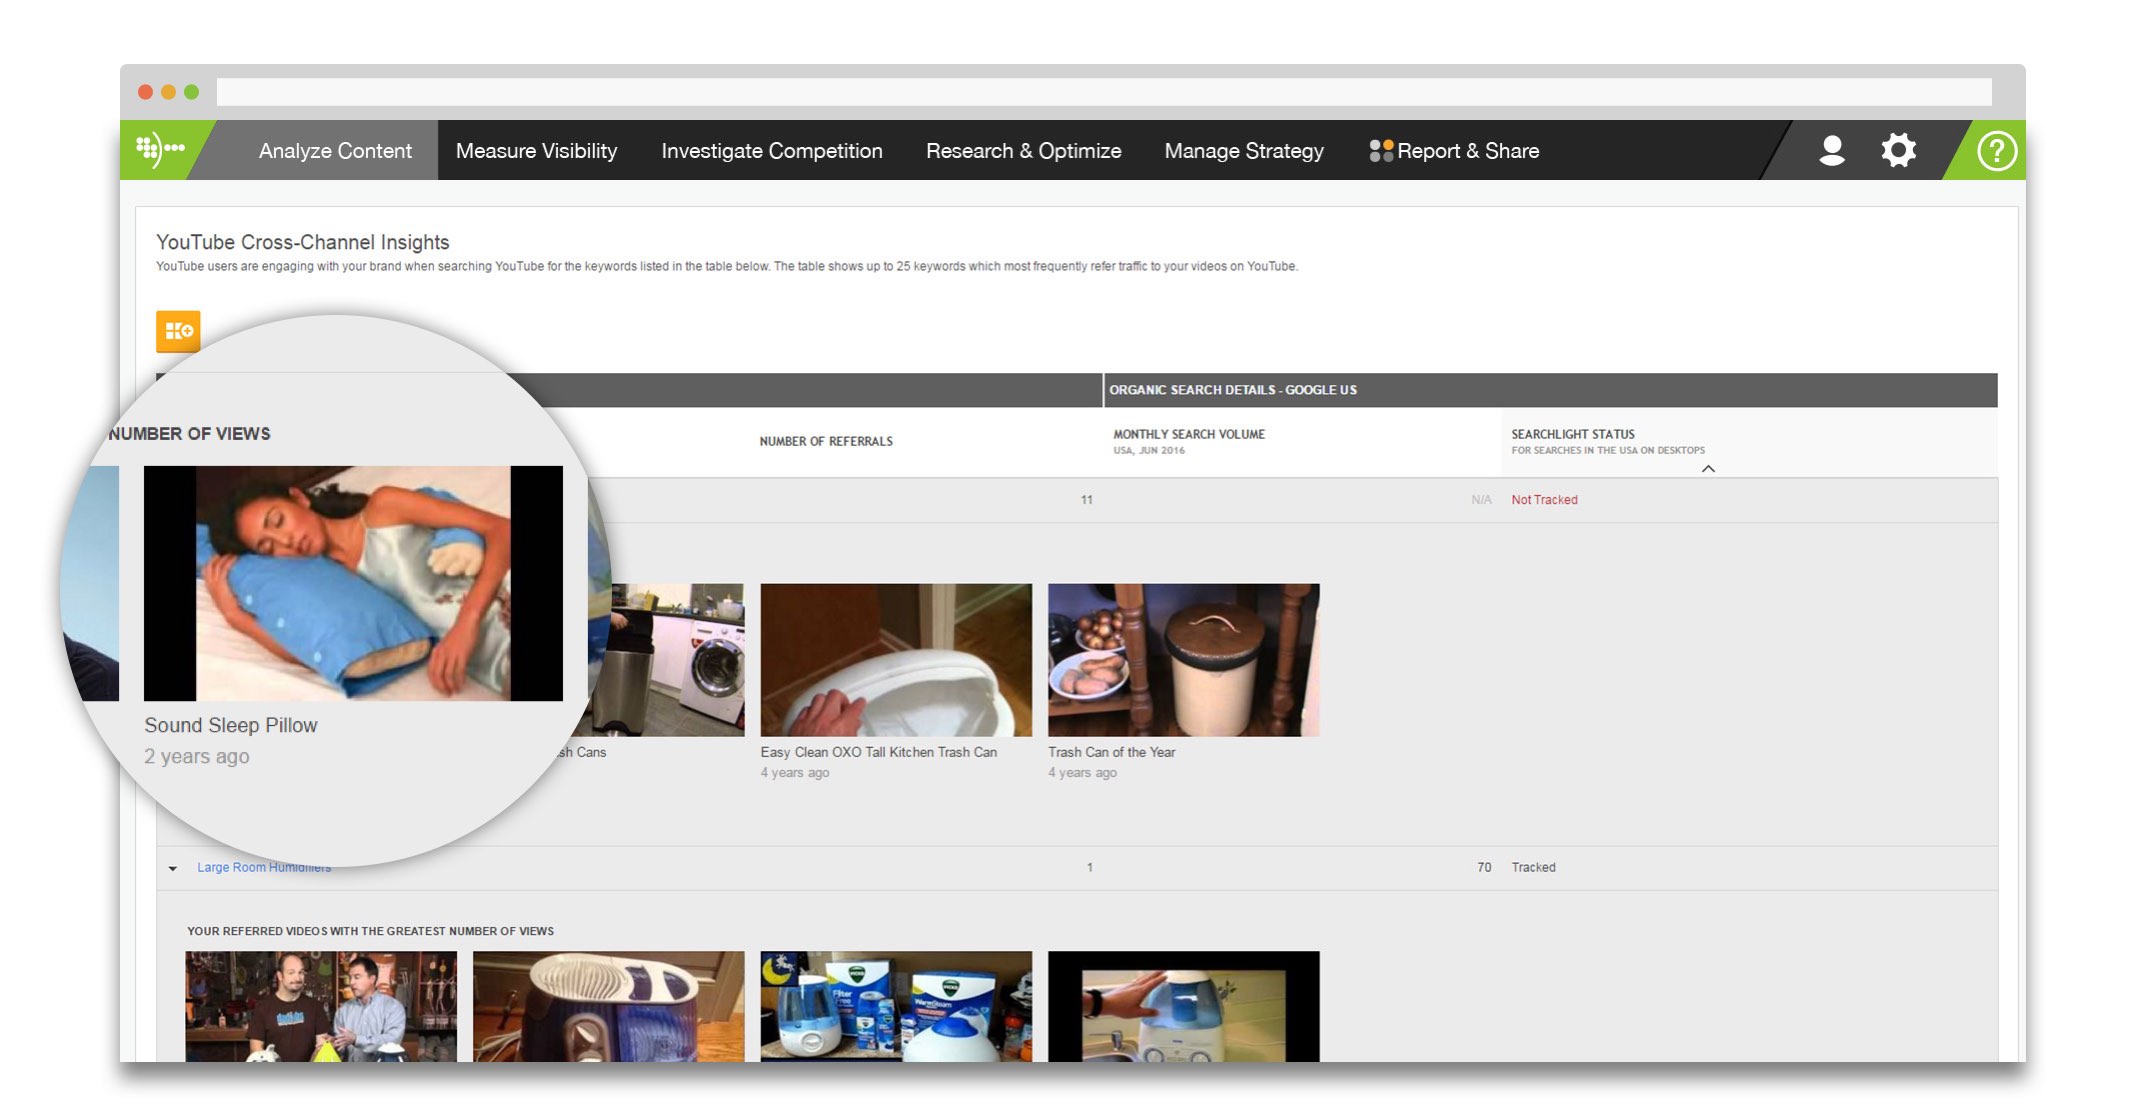Click the Not Tracked status link
This screenshot has width=2146, height=1120.
tap(1544, 500)
